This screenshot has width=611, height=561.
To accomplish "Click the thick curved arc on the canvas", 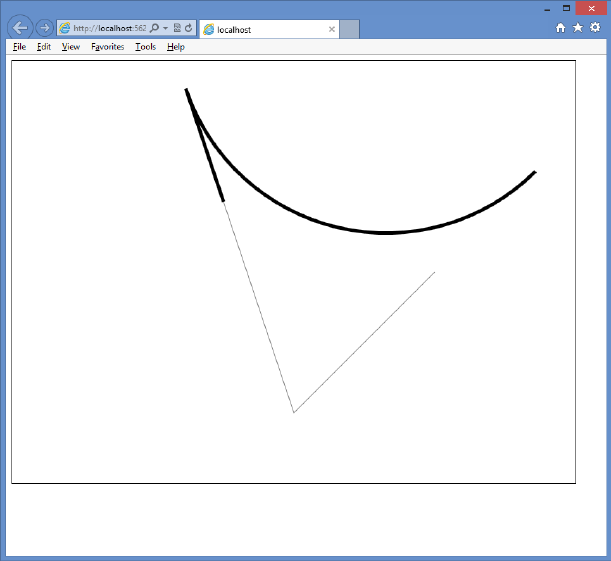I will coord(384,233).
